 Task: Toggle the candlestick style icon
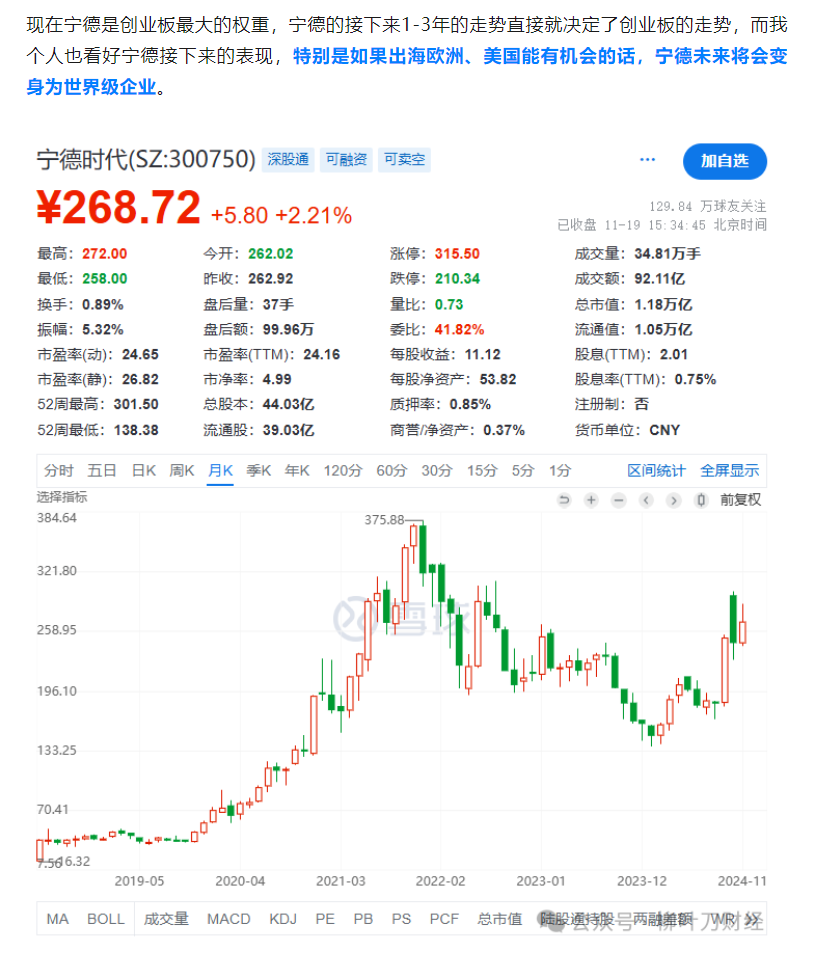701,500
